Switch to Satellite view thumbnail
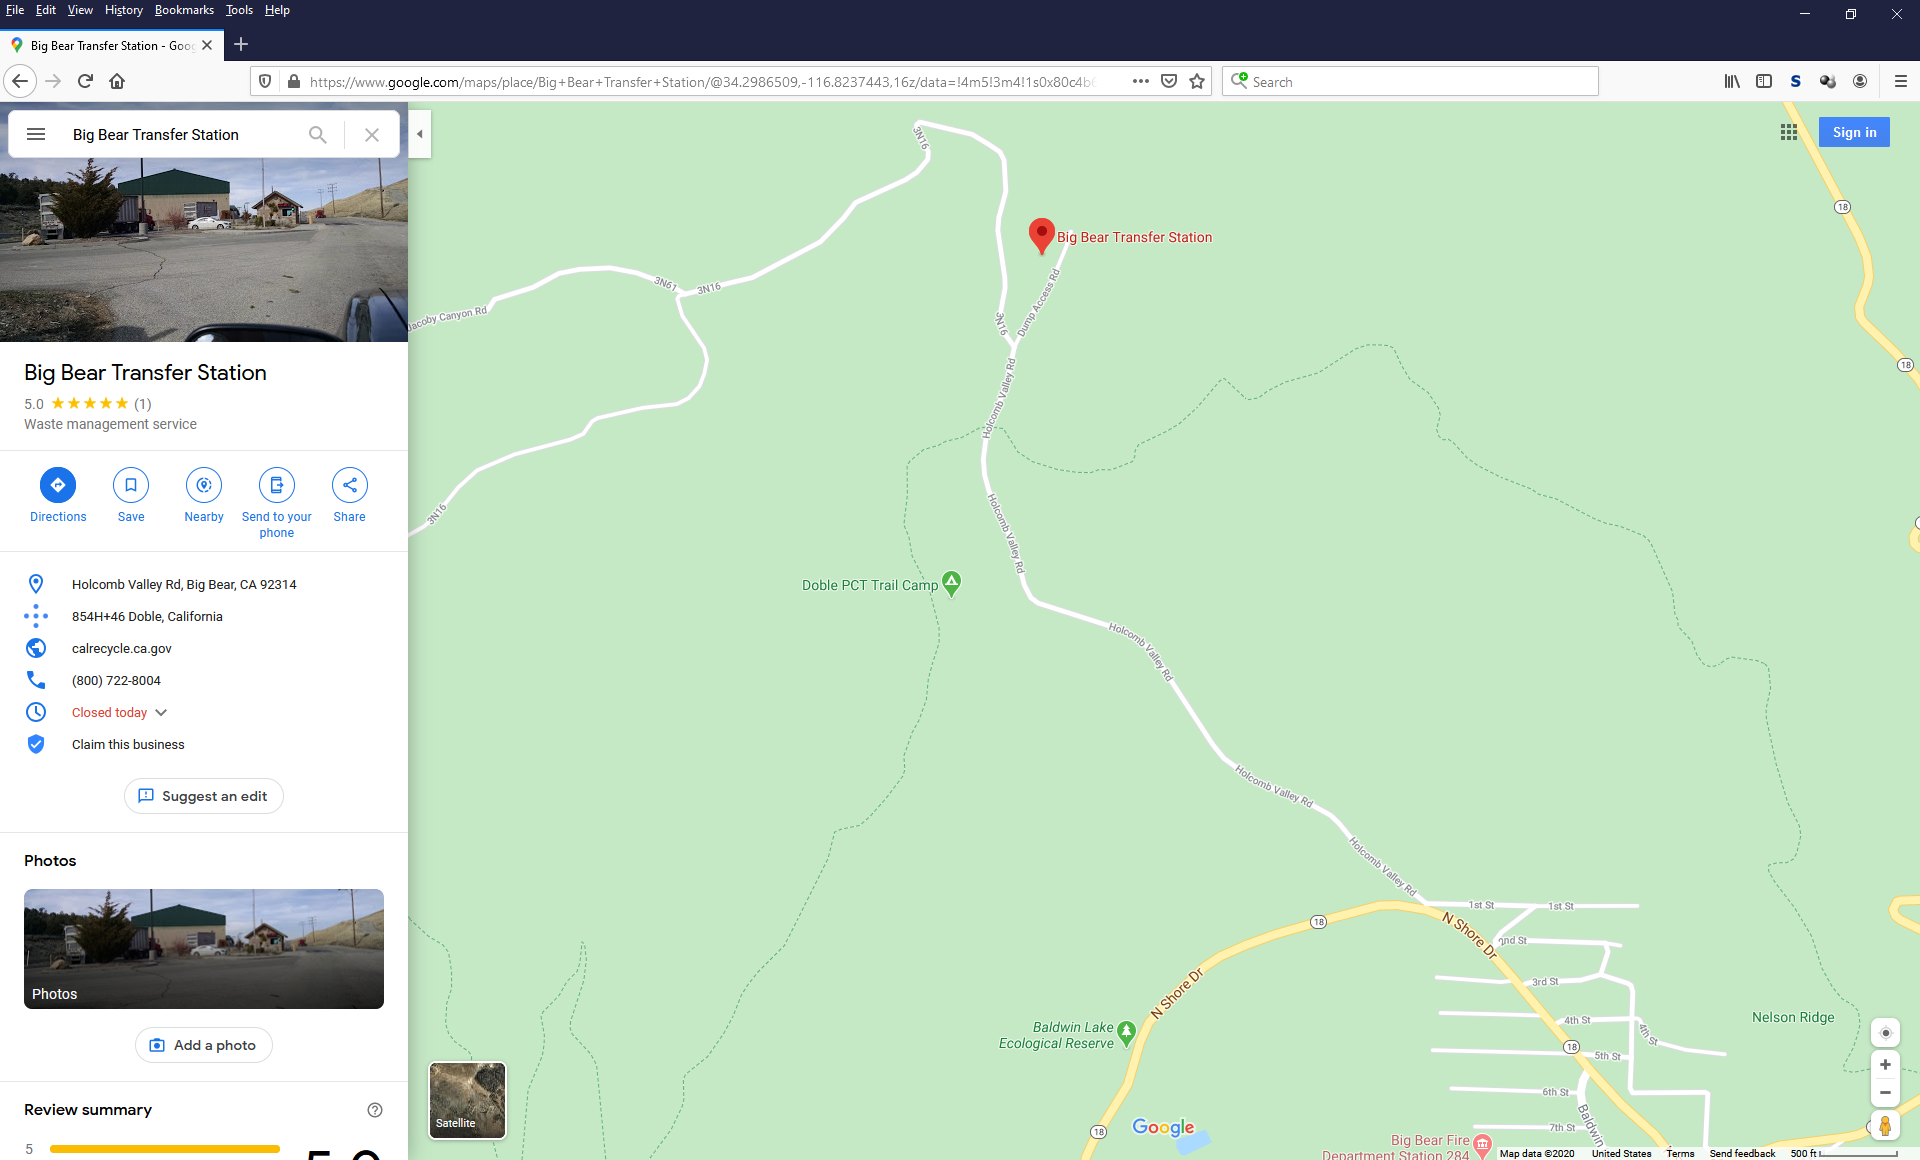 pos(466,1100)
